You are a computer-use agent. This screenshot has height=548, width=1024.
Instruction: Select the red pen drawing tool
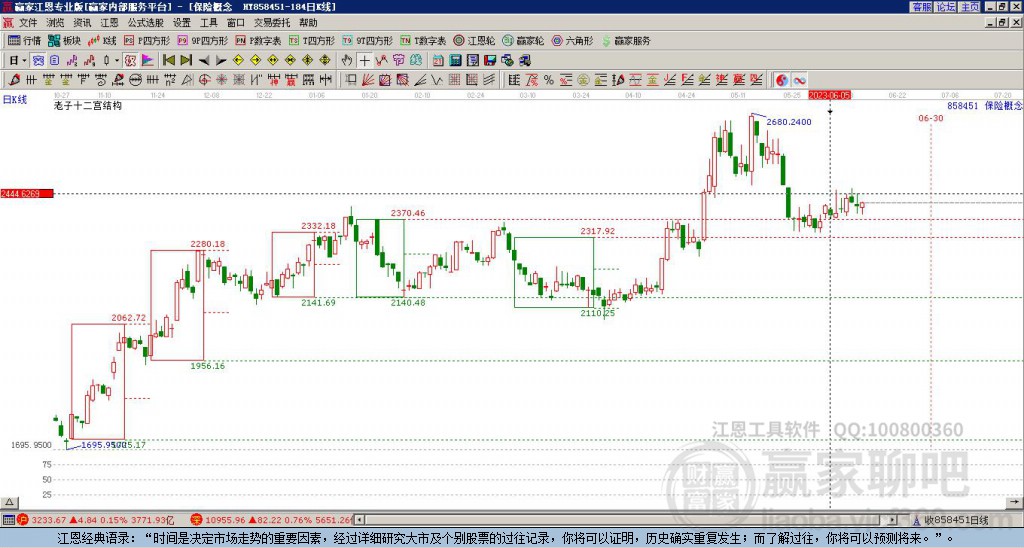(14, 80)
